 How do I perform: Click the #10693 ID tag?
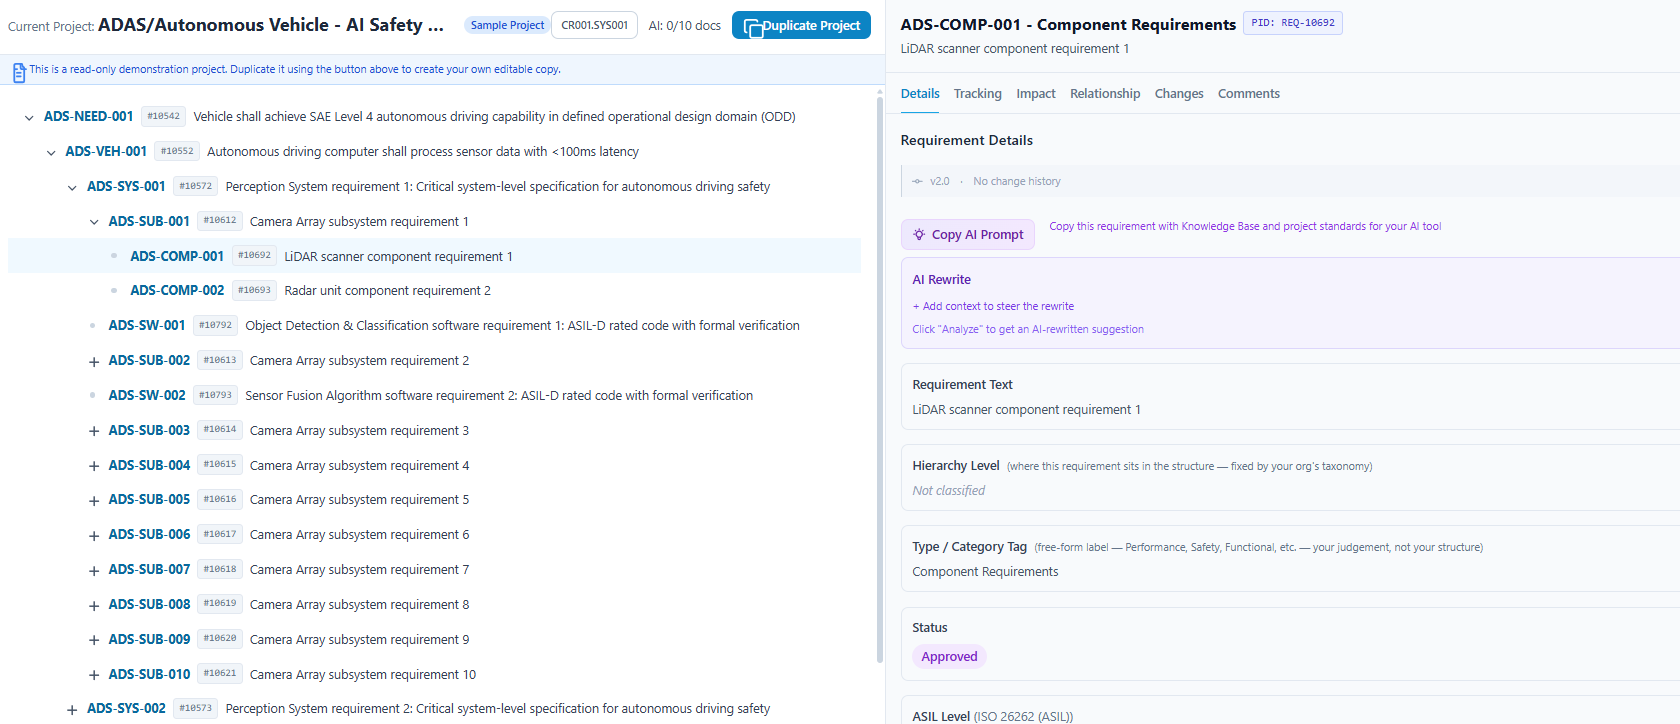(254, 290)
